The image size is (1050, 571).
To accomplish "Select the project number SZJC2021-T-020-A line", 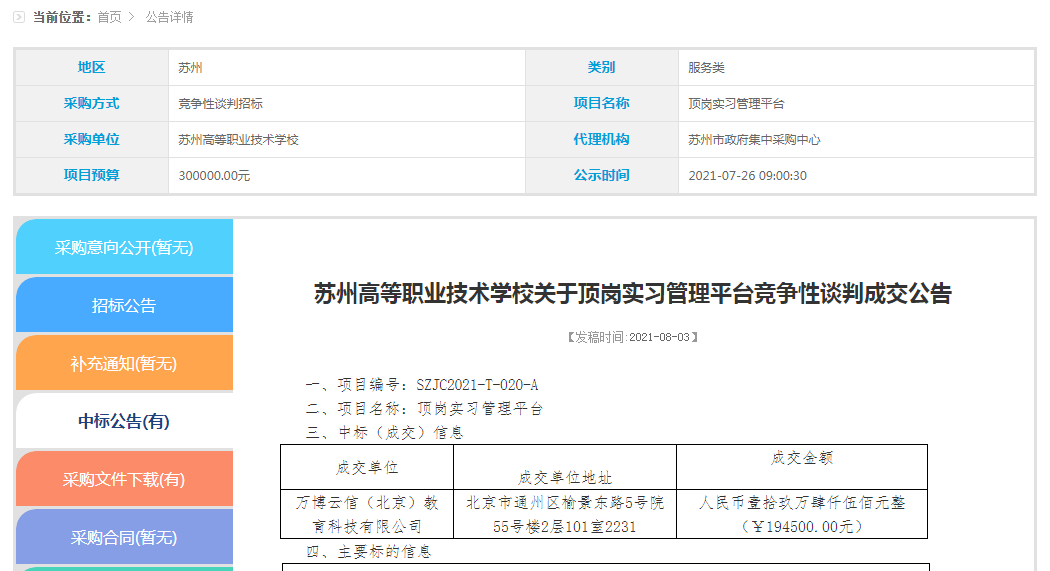I will point(422,385).
